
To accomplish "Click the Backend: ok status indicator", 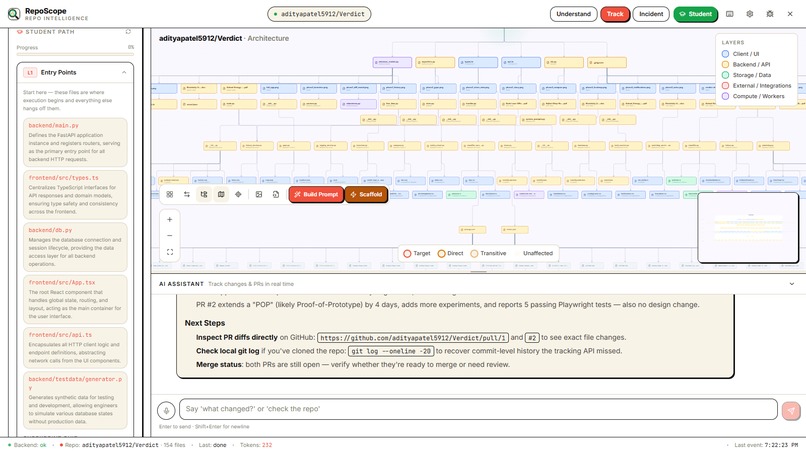I will (x=27, y=445).
